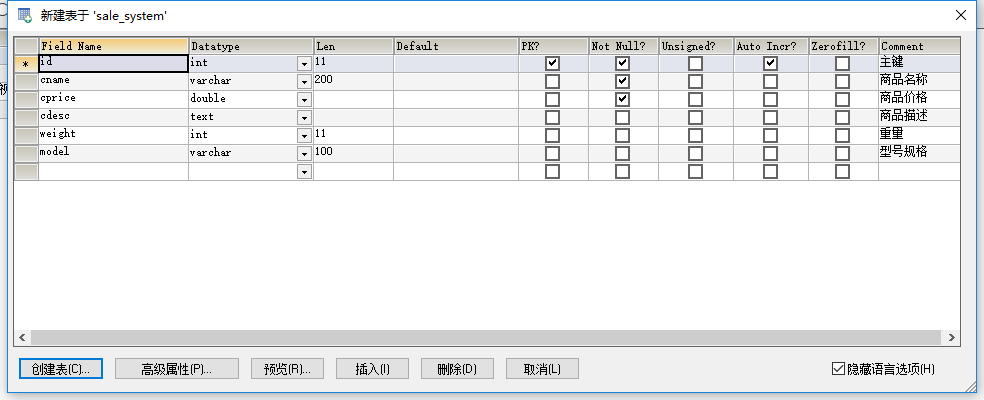
Task: Click horizontal scrollbar left arrow
Action: (22, 338)
